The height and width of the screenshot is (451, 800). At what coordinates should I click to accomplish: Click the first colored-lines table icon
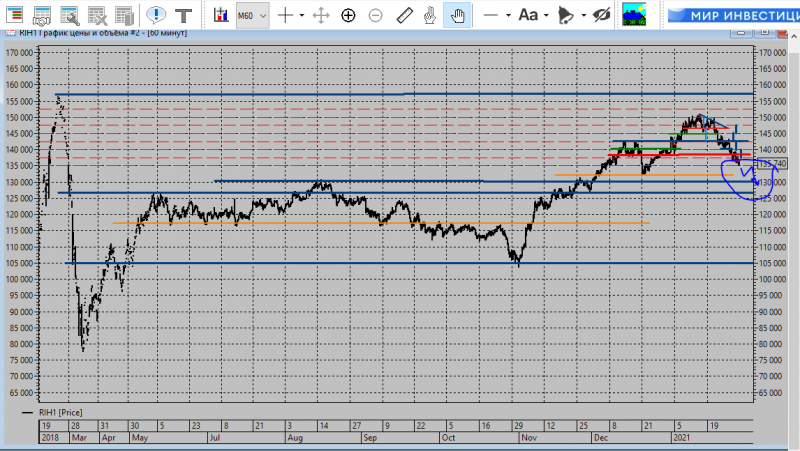point(15,15)
